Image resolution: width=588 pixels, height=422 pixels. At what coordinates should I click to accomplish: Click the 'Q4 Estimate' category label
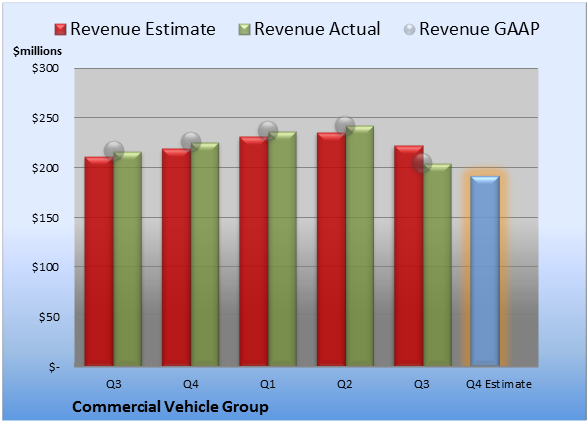coord(499,384)
